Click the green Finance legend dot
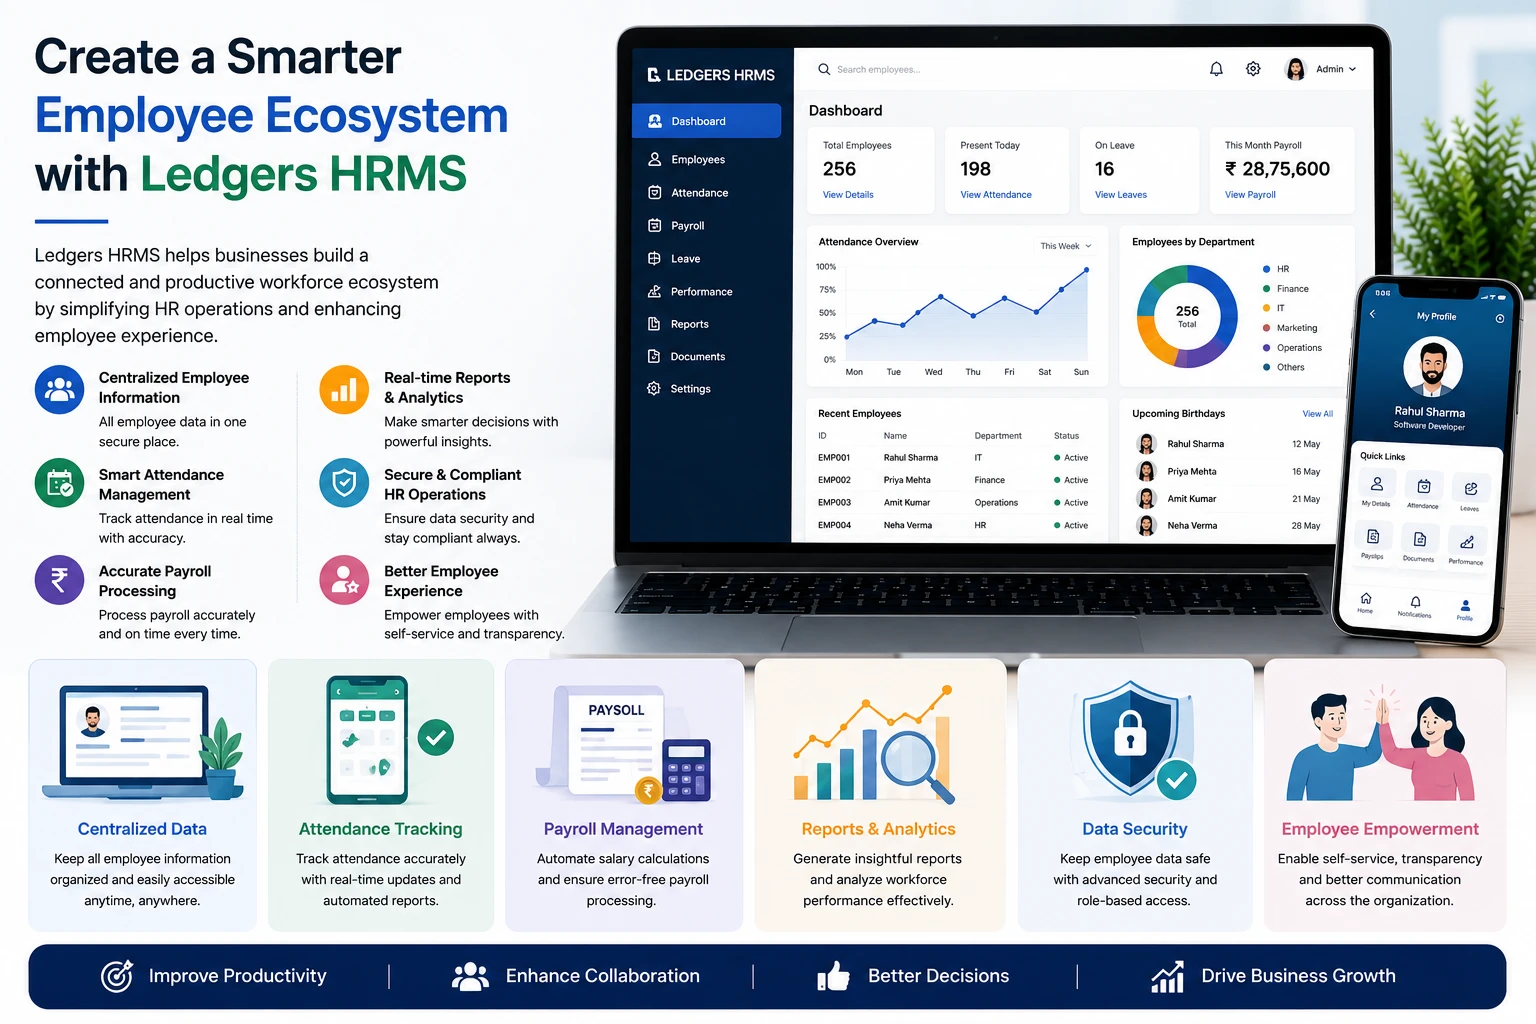The width and height of the screenshot is (1536, 1024). [1266, 289]
